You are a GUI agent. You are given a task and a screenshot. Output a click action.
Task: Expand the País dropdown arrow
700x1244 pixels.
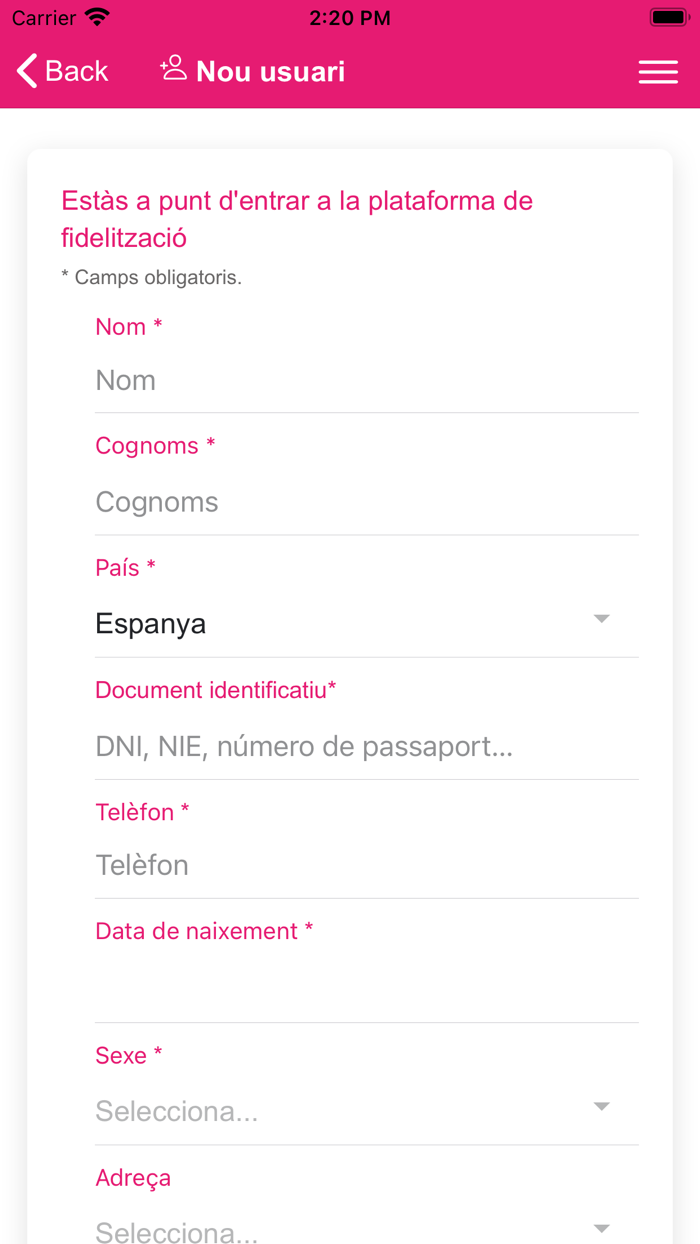601,620
